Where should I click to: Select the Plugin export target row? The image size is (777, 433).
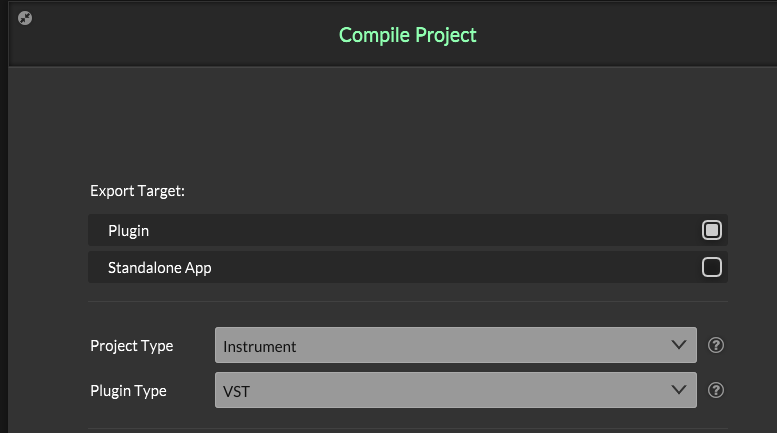pyautogui.click(x=400, y=230)
